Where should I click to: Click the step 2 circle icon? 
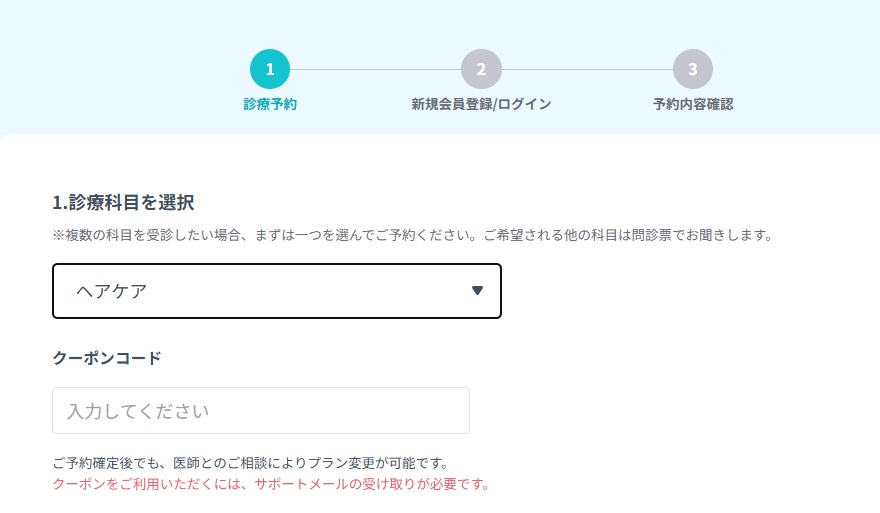481,69
